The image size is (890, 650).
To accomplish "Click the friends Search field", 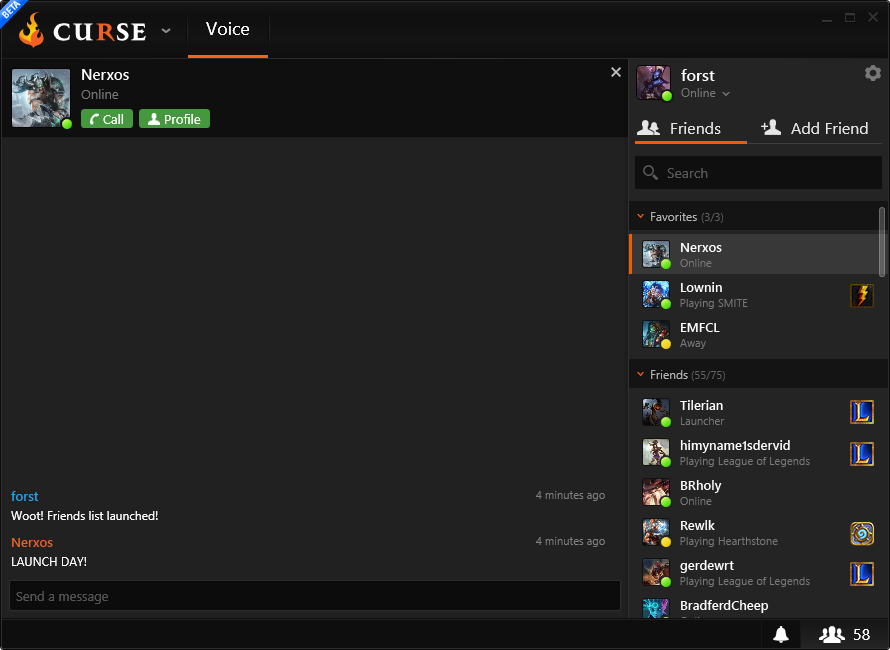I will pos(758,173).
